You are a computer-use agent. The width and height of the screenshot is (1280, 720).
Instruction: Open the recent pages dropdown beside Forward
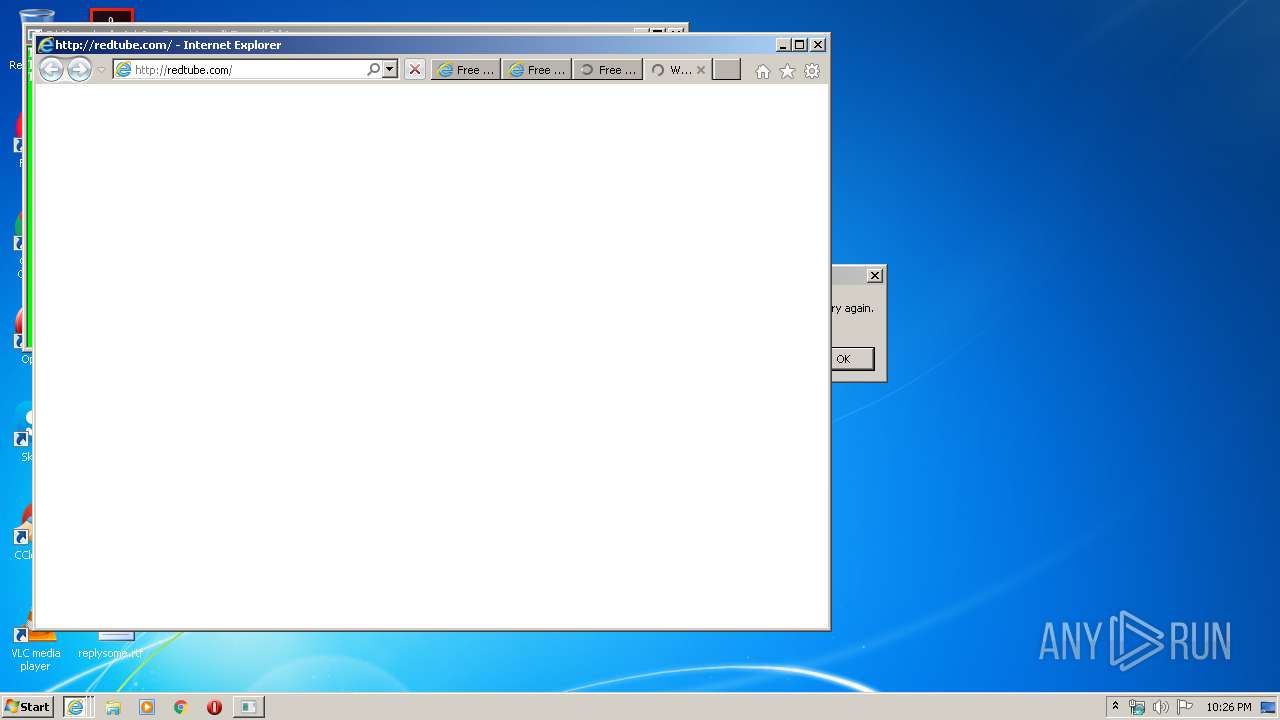pyautogui.click(x=101, y=70)
